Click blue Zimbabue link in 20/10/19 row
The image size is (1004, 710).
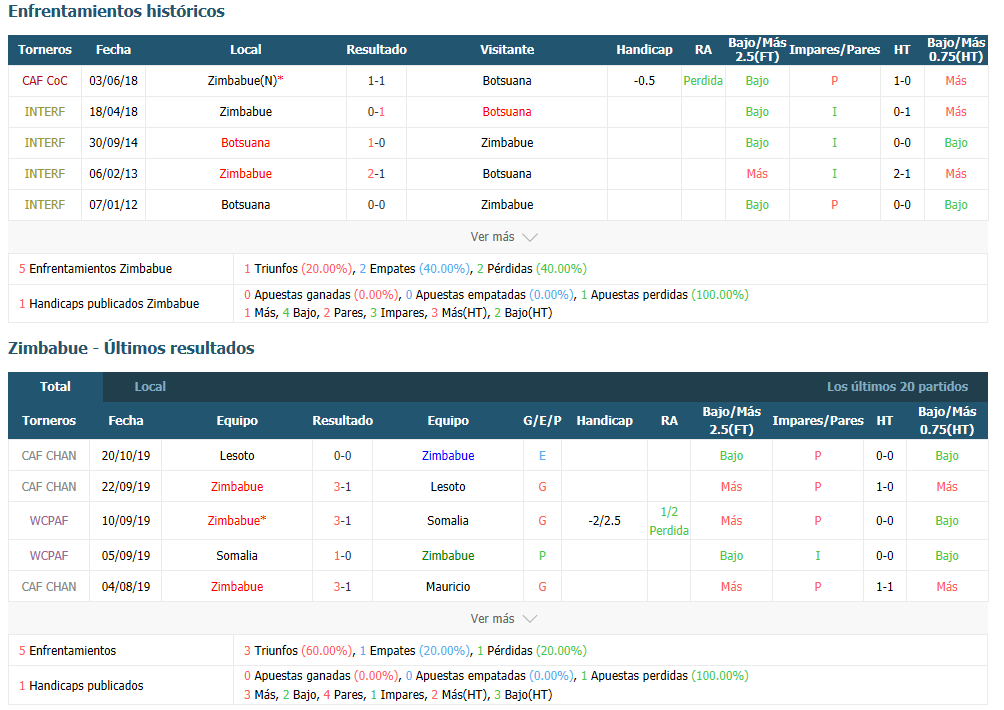(448, 456)
